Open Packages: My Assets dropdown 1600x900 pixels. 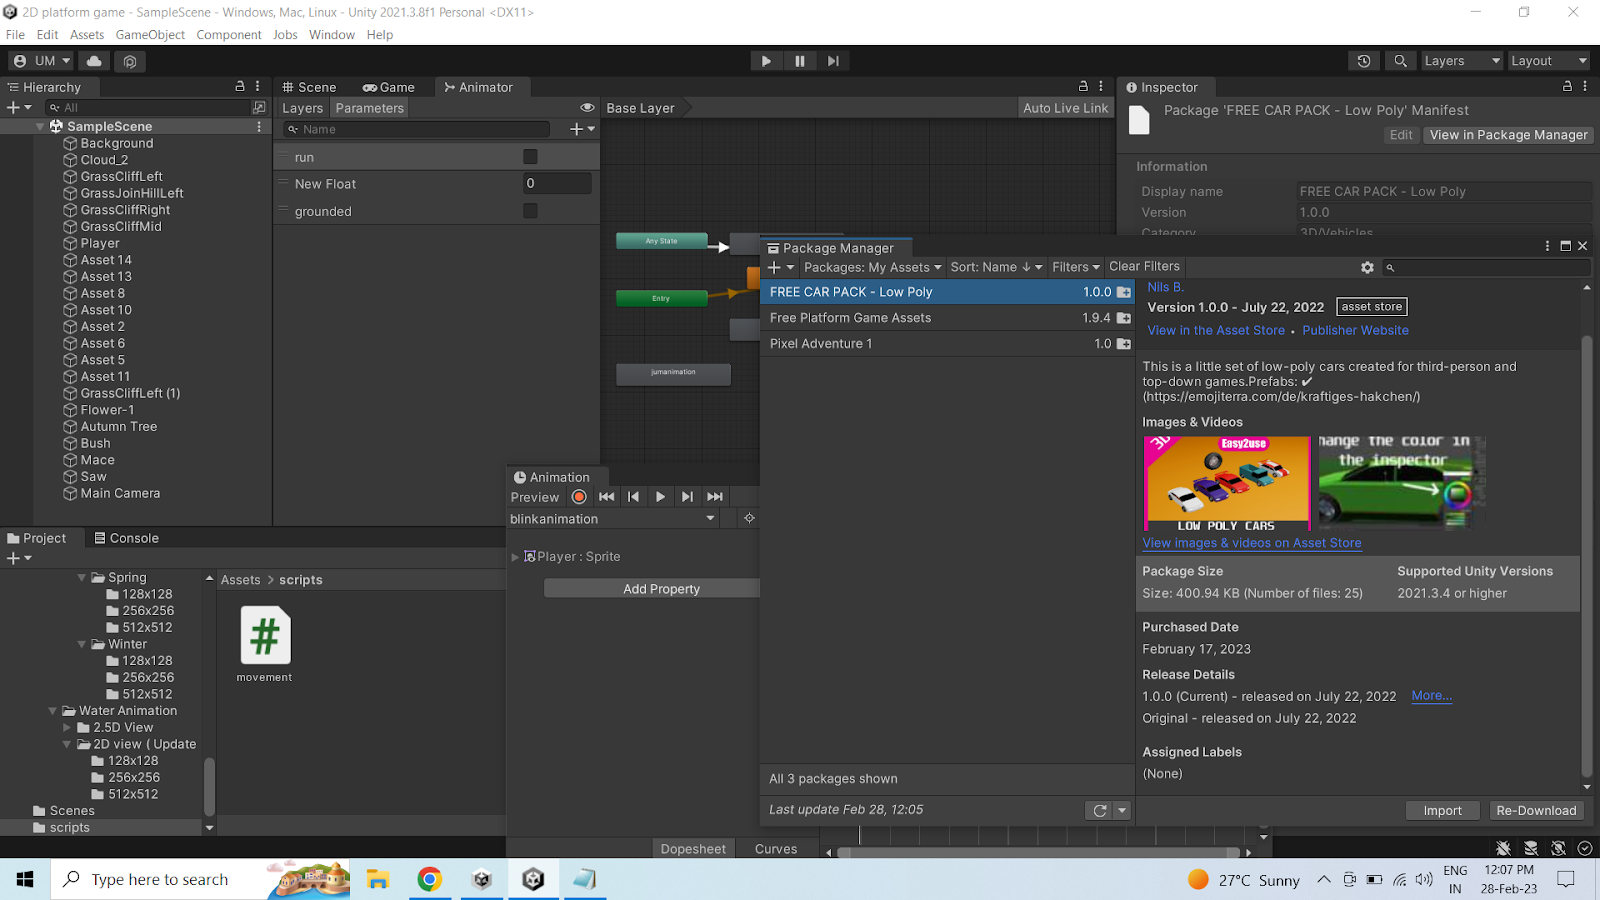[873, 267]
